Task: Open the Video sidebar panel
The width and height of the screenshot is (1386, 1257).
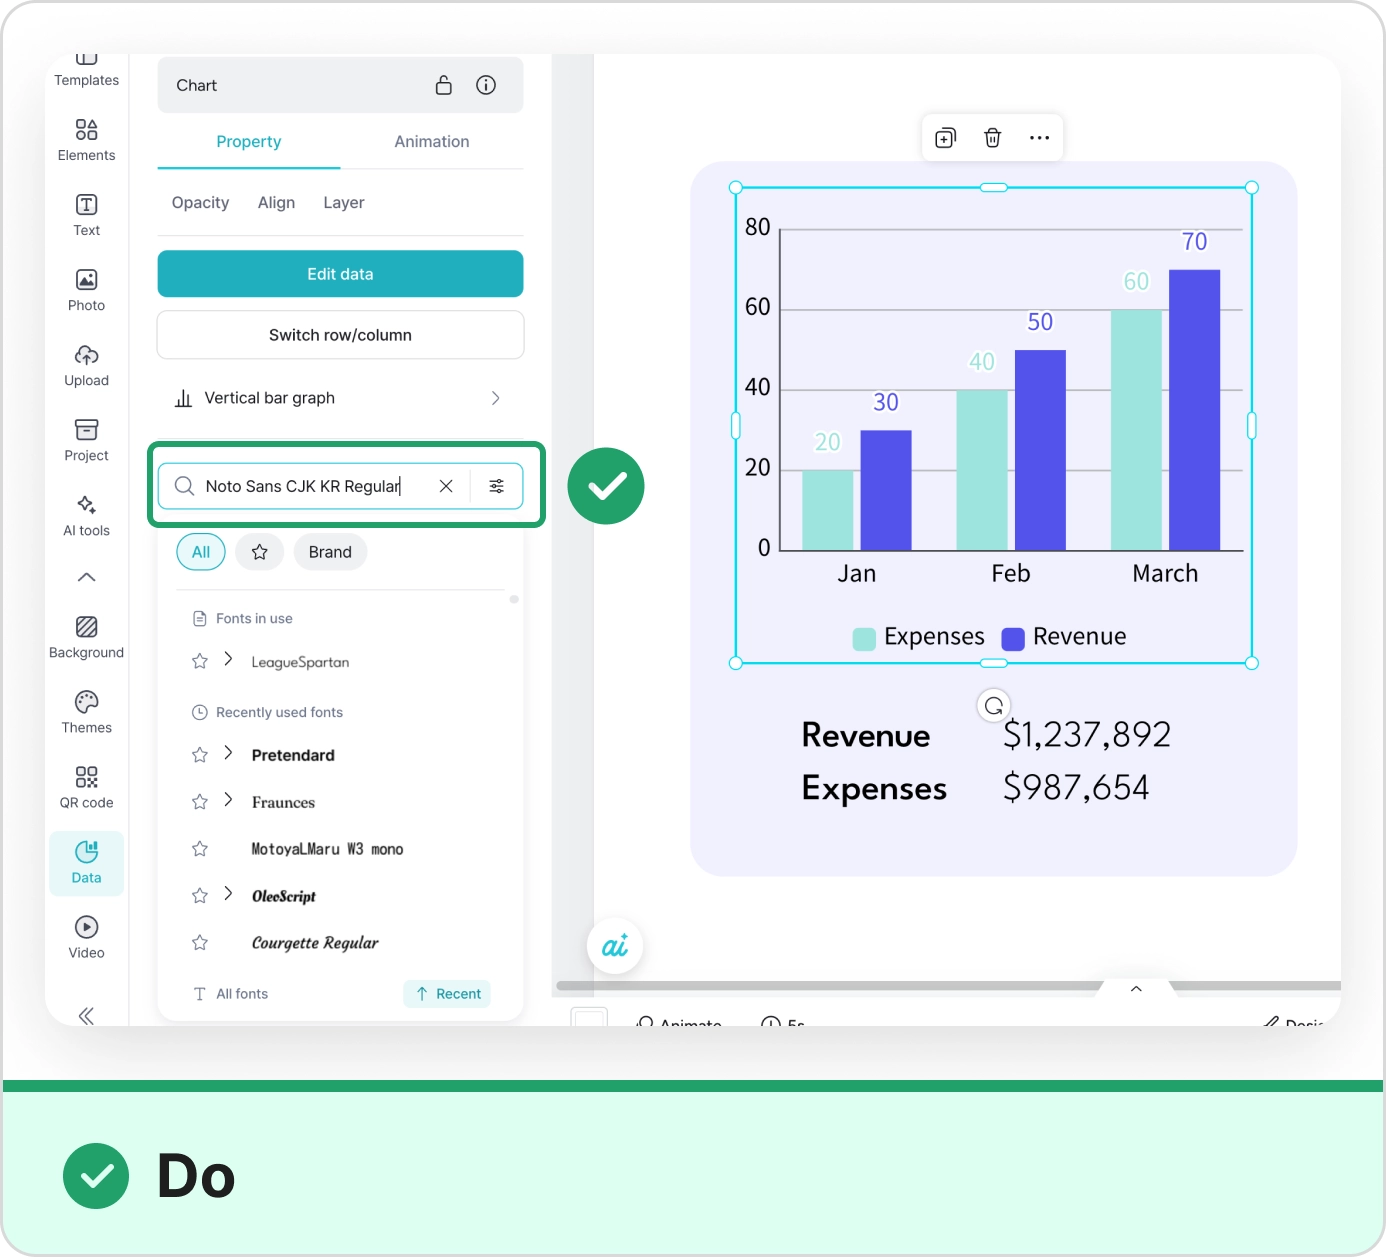Action: pos(86,937)
